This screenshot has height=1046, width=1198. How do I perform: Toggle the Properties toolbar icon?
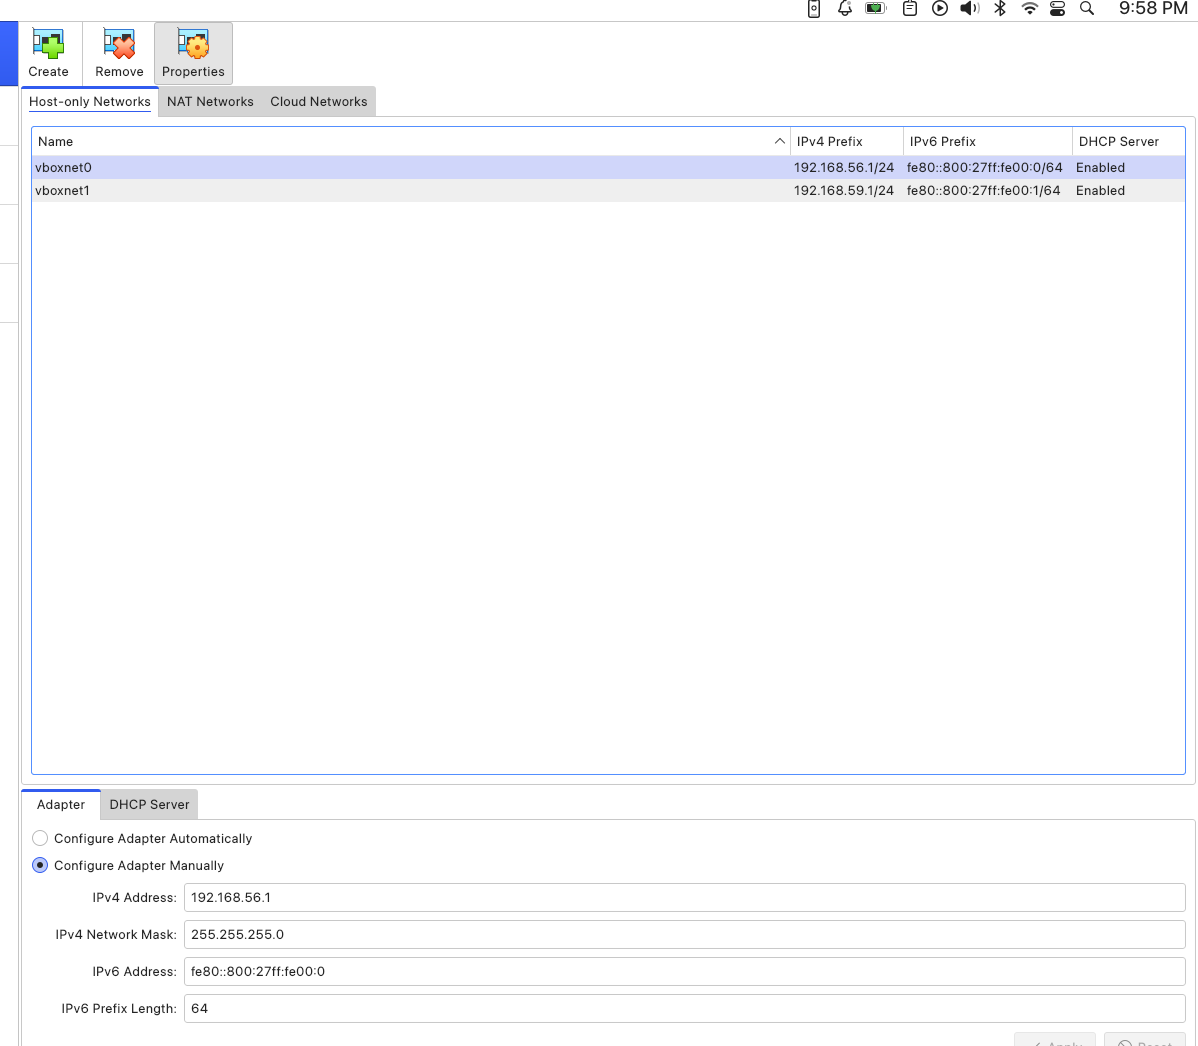tap(193, 53)
